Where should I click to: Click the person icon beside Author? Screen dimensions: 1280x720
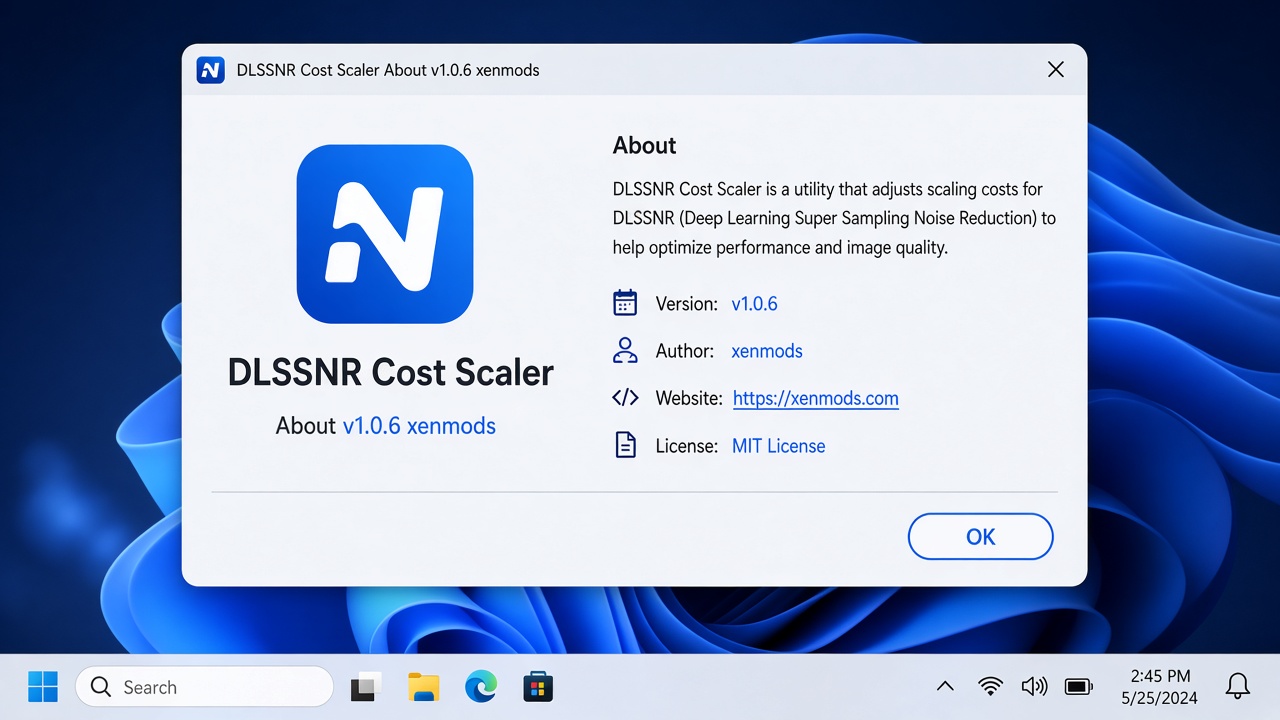[625, 350]
